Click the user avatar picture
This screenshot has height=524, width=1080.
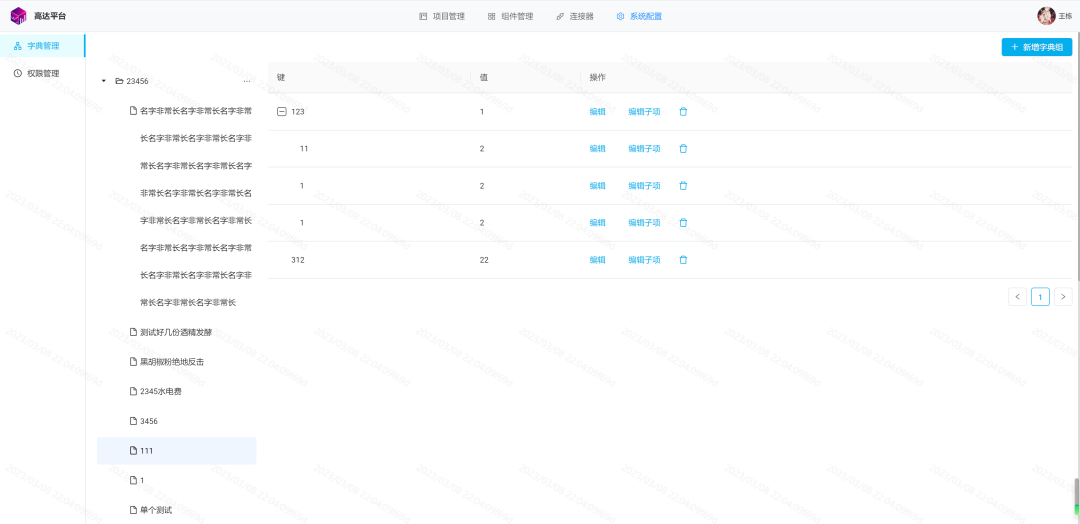[1046, 15]
